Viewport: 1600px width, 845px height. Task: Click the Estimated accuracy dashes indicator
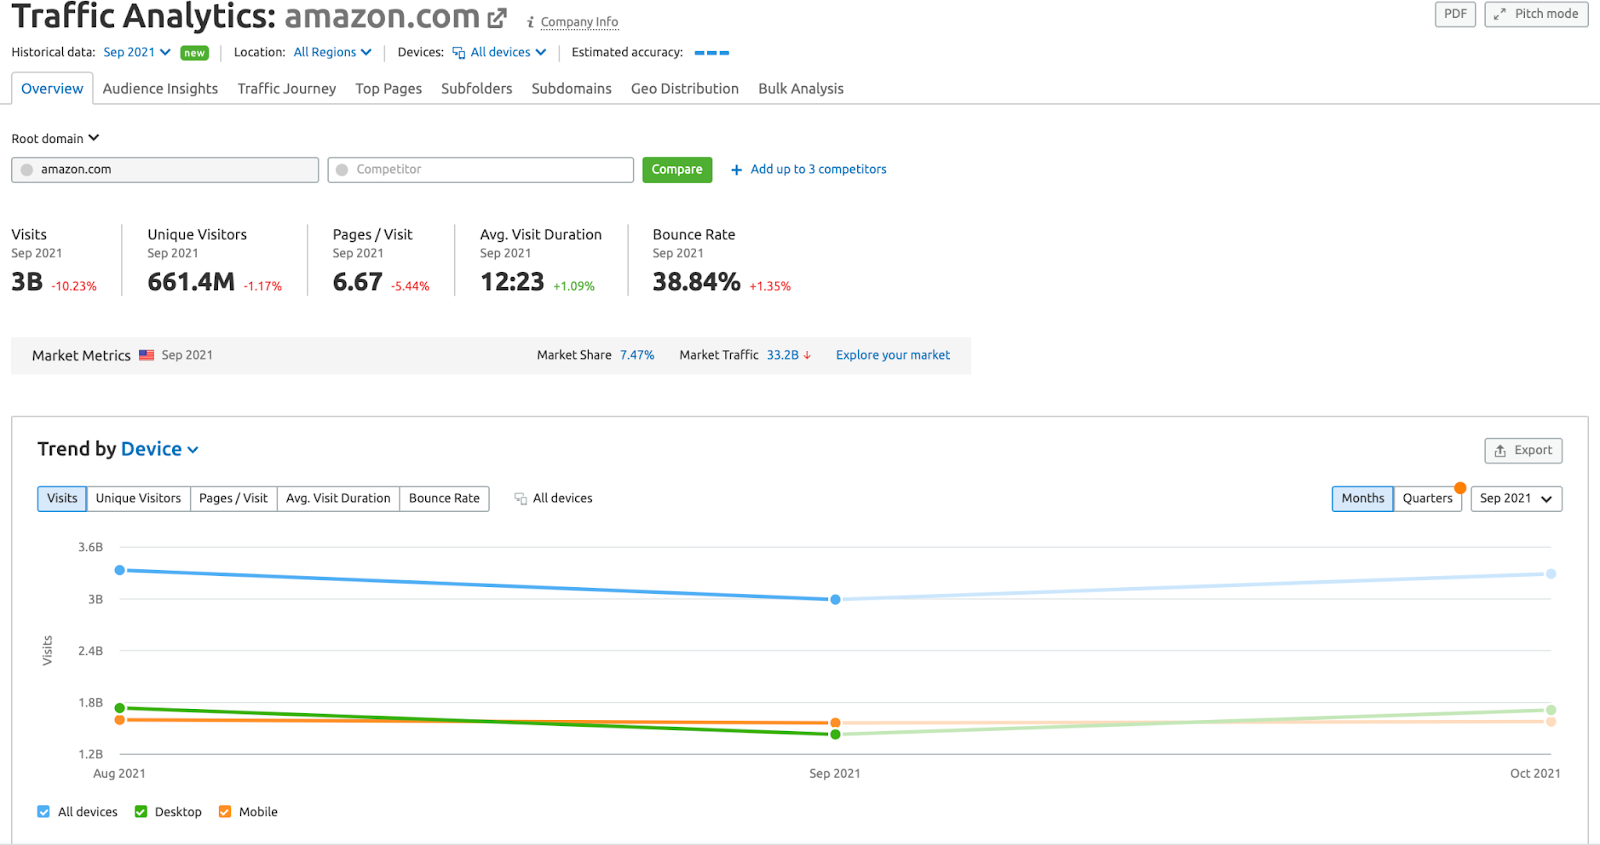[712, 53]
